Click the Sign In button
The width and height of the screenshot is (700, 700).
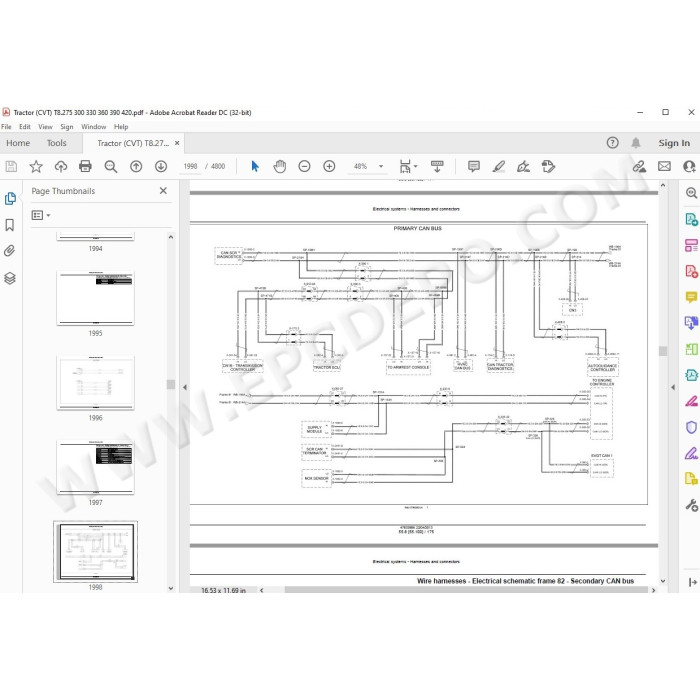[674, 143]
